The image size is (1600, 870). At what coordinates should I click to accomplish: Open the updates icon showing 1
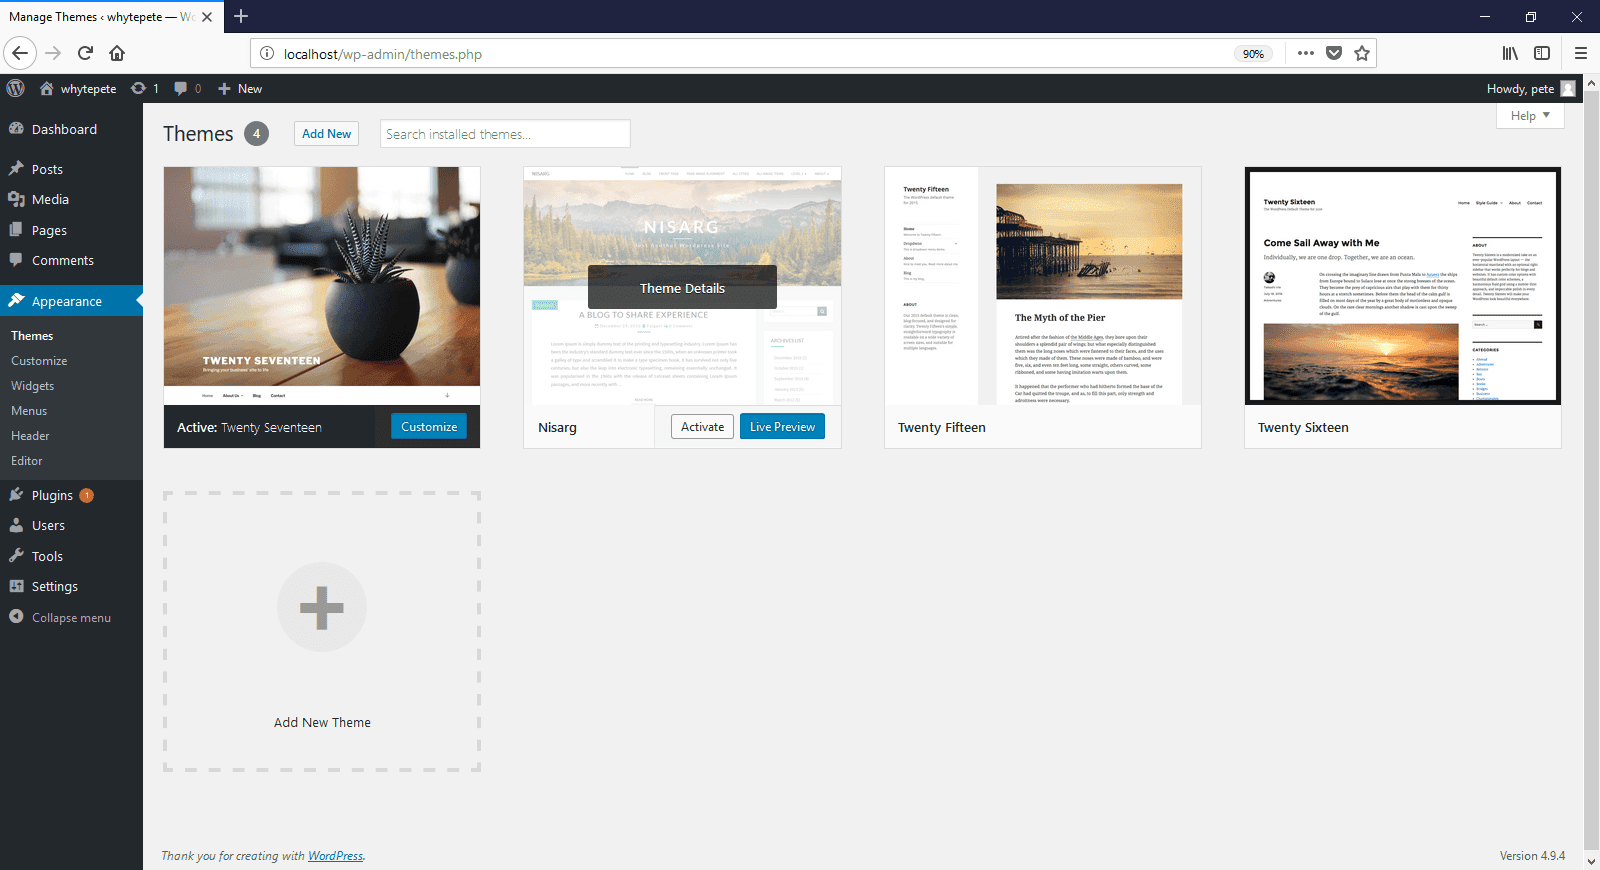tap(139, 88)
